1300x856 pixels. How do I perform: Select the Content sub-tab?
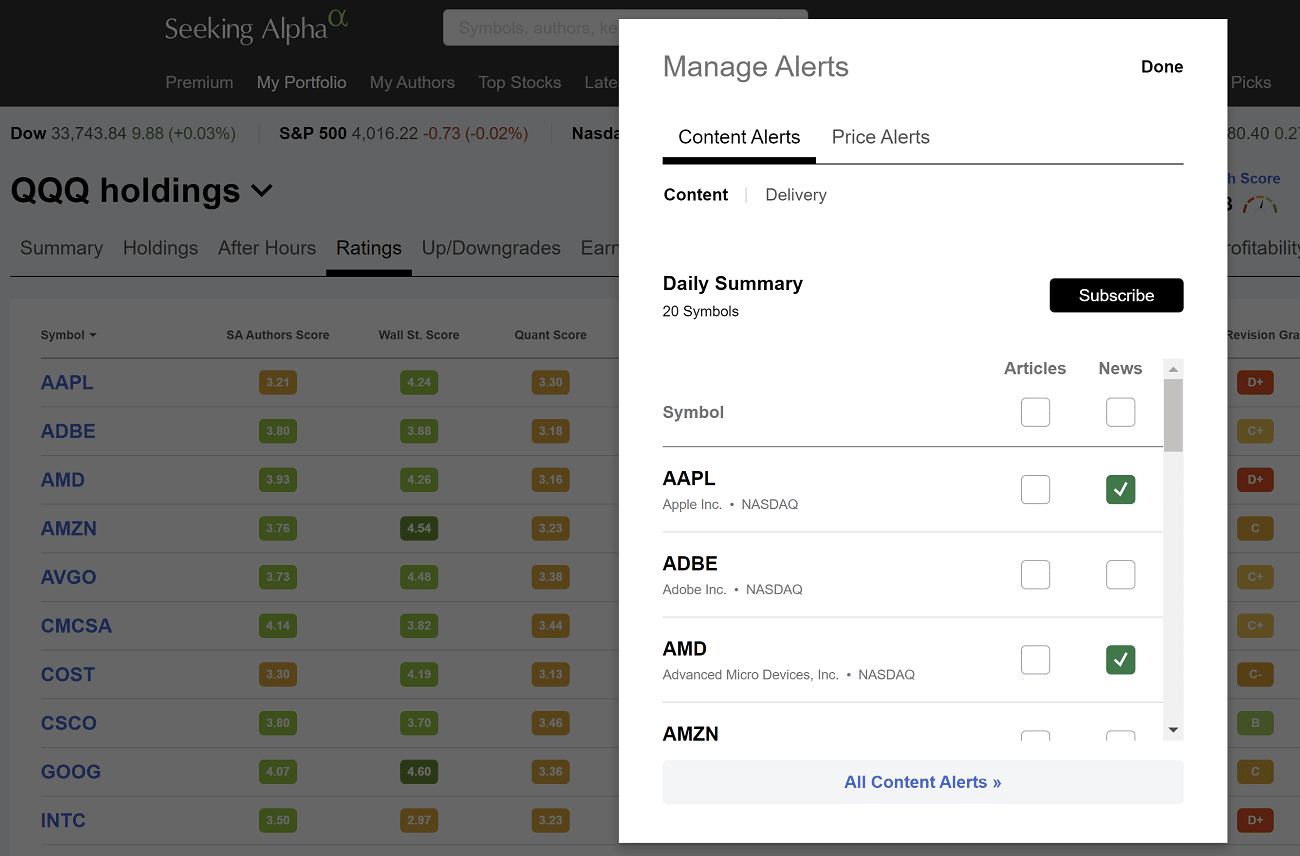696,195
